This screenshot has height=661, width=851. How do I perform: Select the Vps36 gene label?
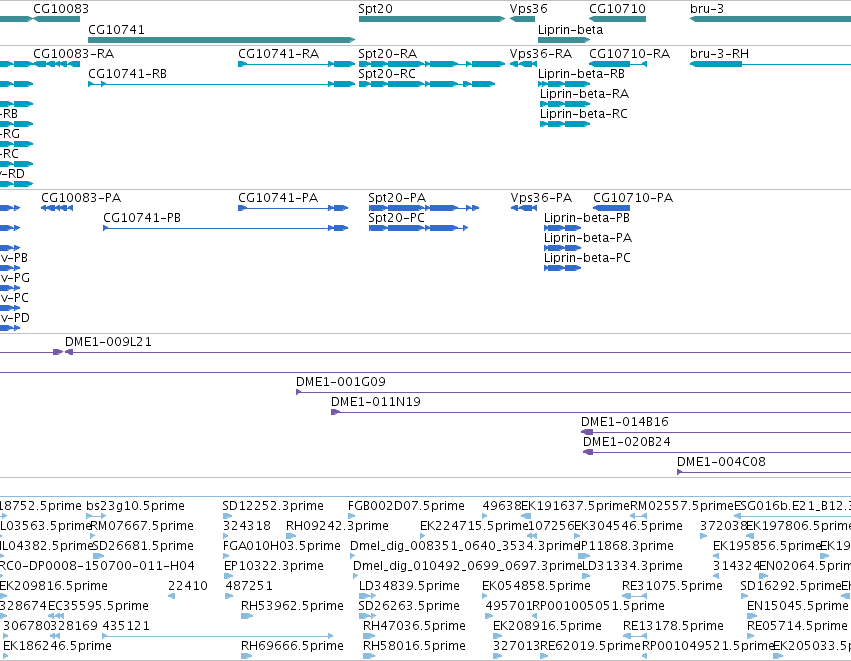click(528, 9)
